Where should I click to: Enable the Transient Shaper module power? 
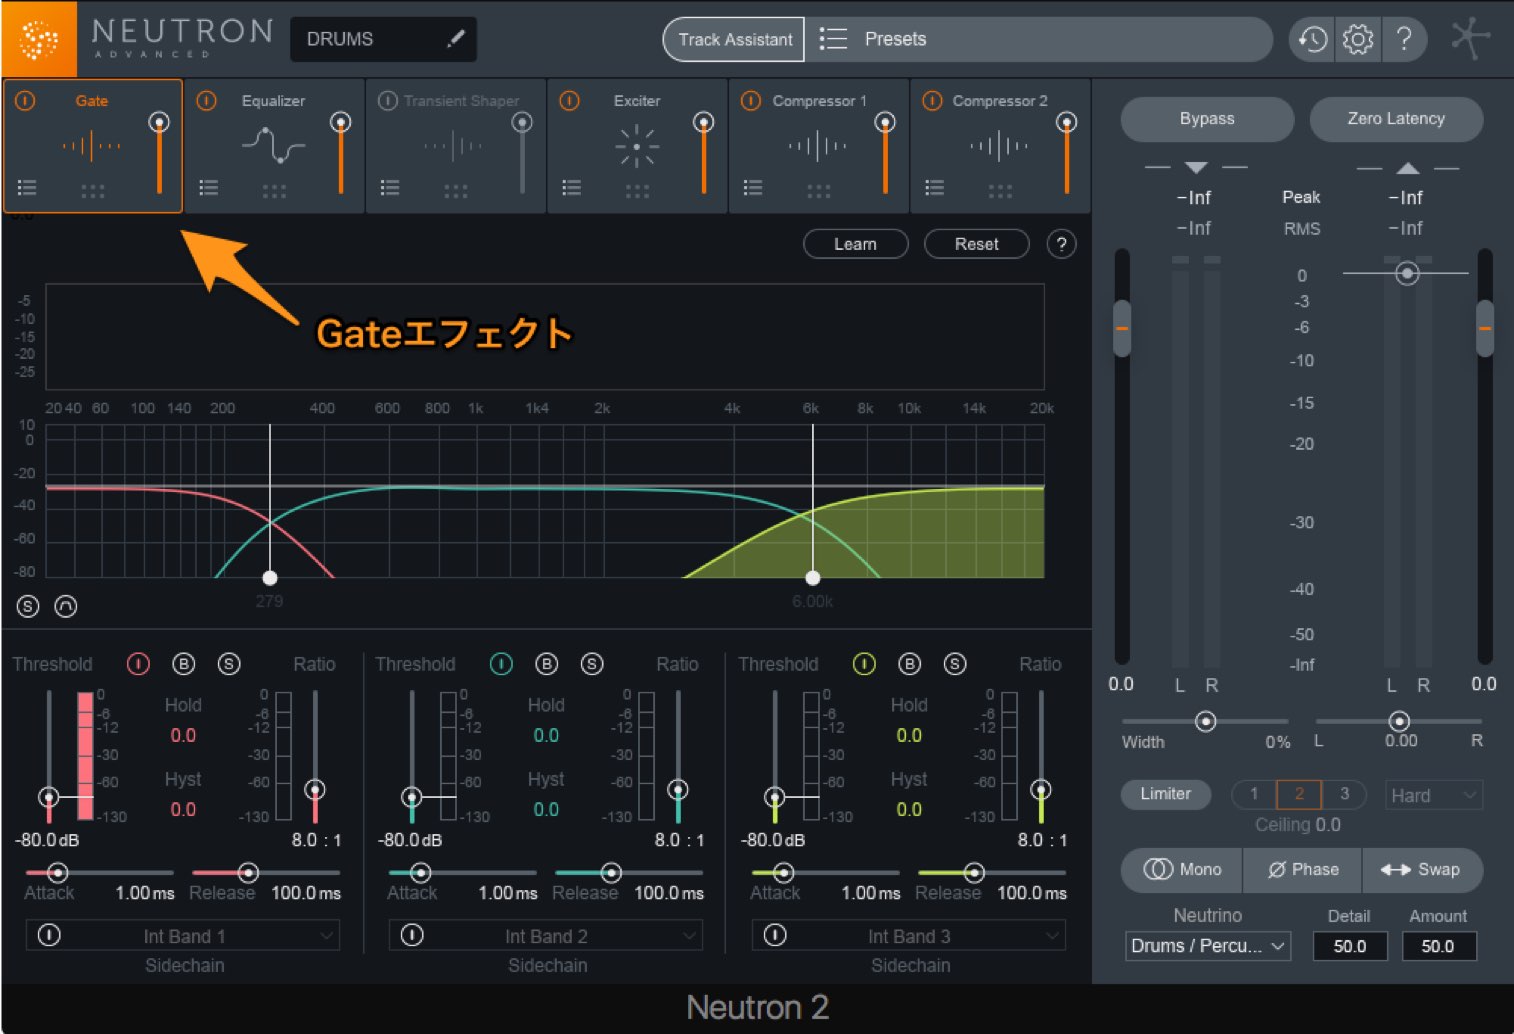point(388,101)
